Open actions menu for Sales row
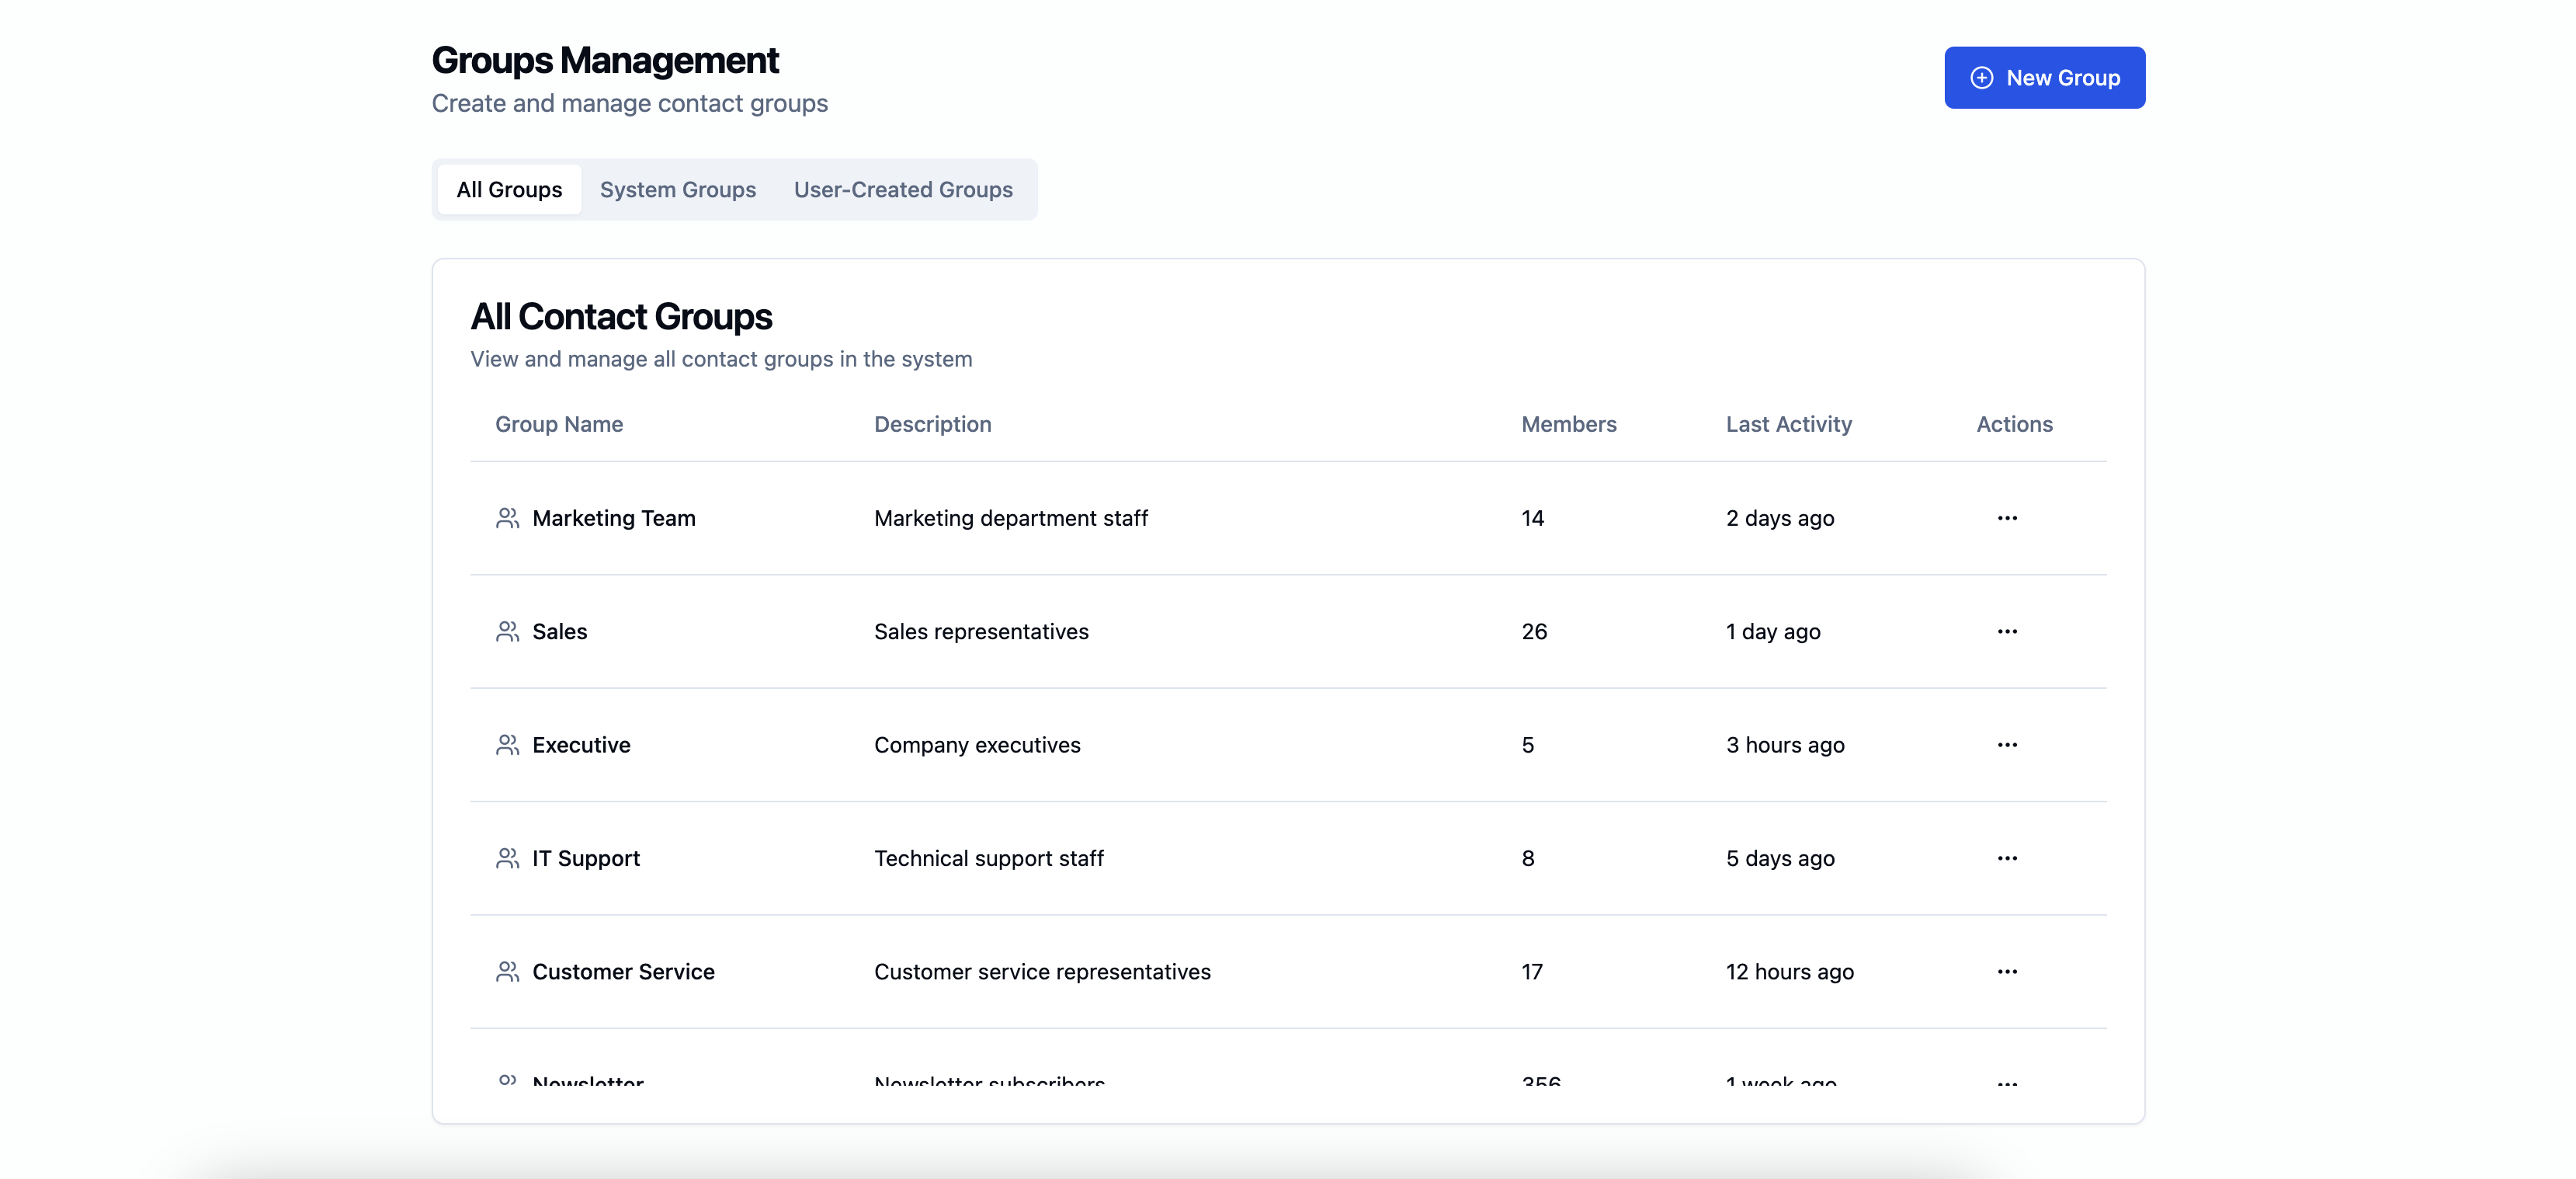The width and height of the screenshot is (2576, 1179). (2006, 631)
